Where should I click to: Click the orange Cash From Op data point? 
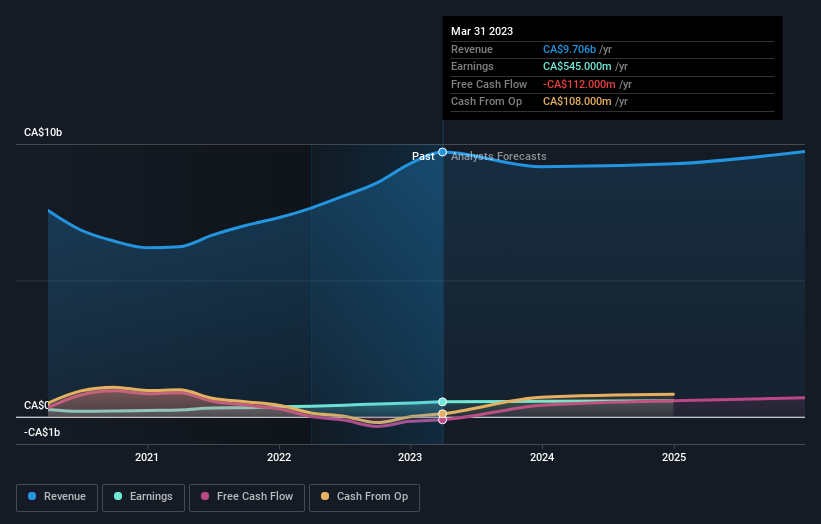(442, 414)
